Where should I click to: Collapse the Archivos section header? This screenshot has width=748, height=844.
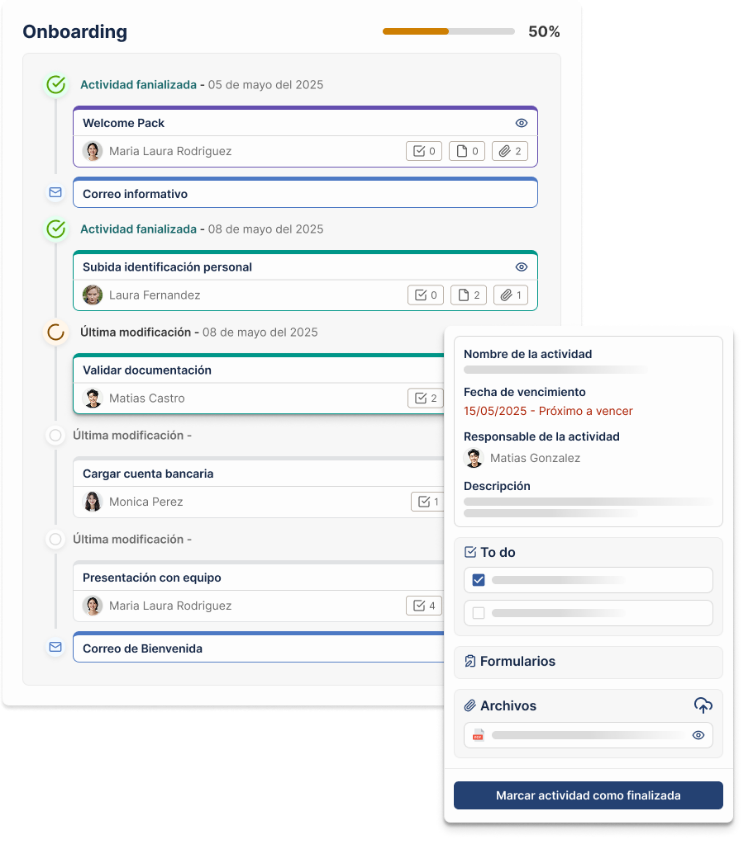(x=507, y=706)
